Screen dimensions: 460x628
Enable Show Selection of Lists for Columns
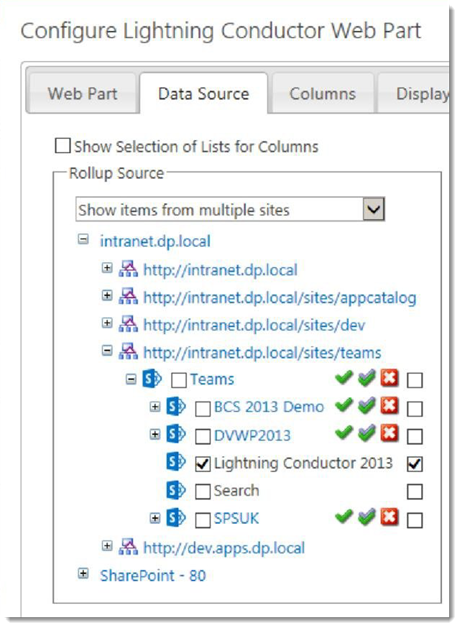(63, 145)
